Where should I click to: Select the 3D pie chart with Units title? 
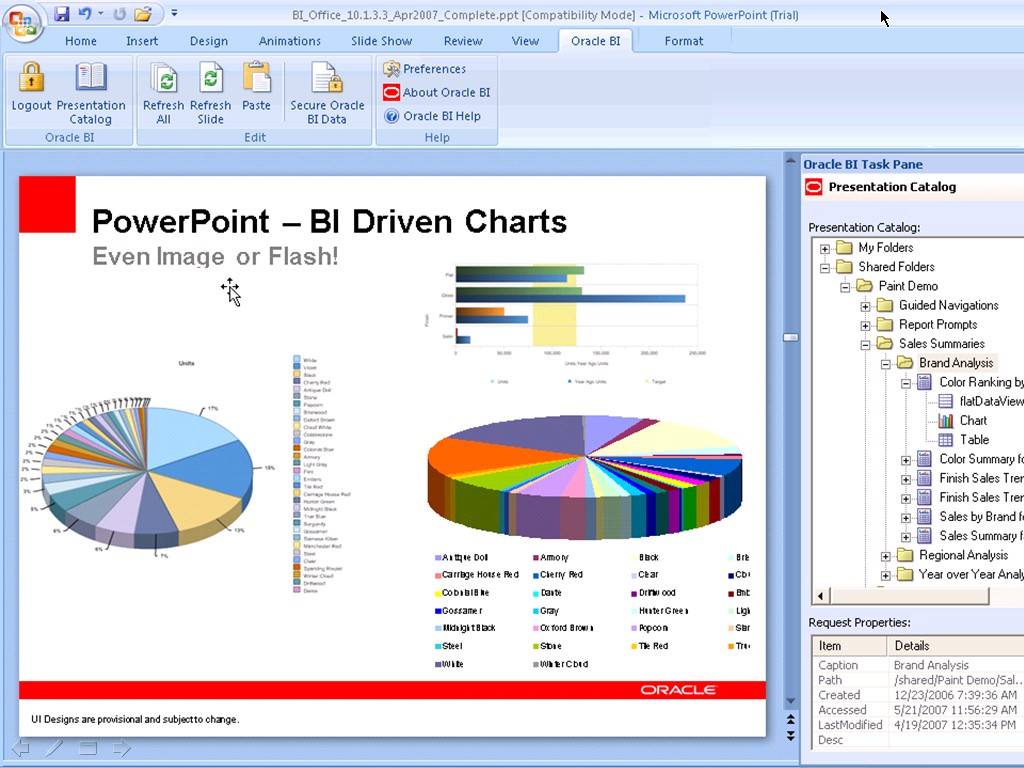point(149,474)
